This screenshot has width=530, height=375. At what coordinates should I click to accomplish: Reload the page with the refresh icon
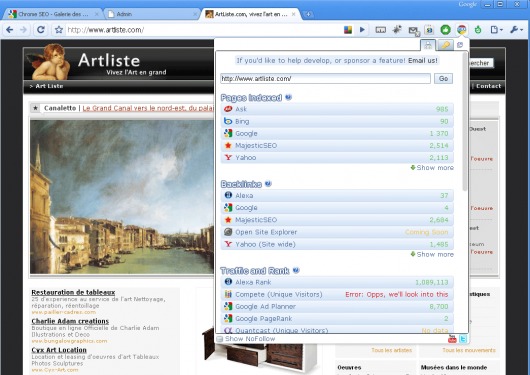pyautogui.click(x=41, y=30)
